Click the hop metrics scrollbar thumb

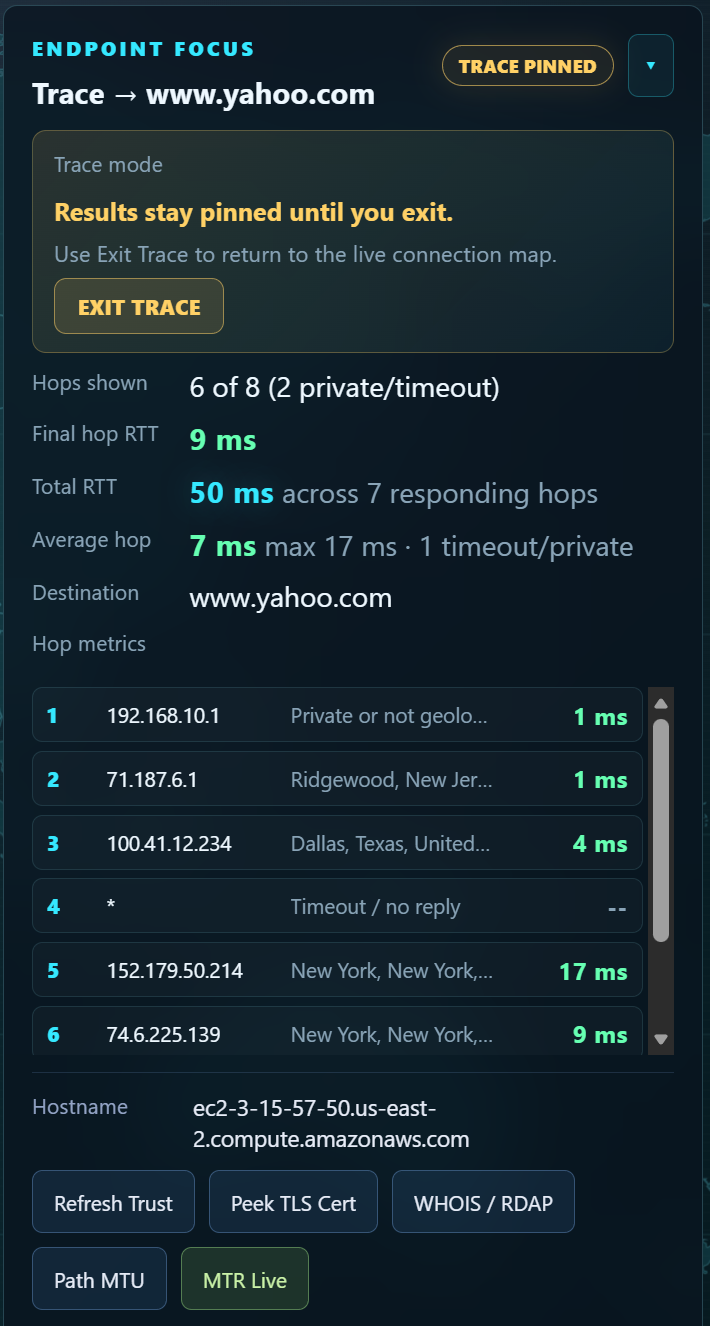point(660,830)
